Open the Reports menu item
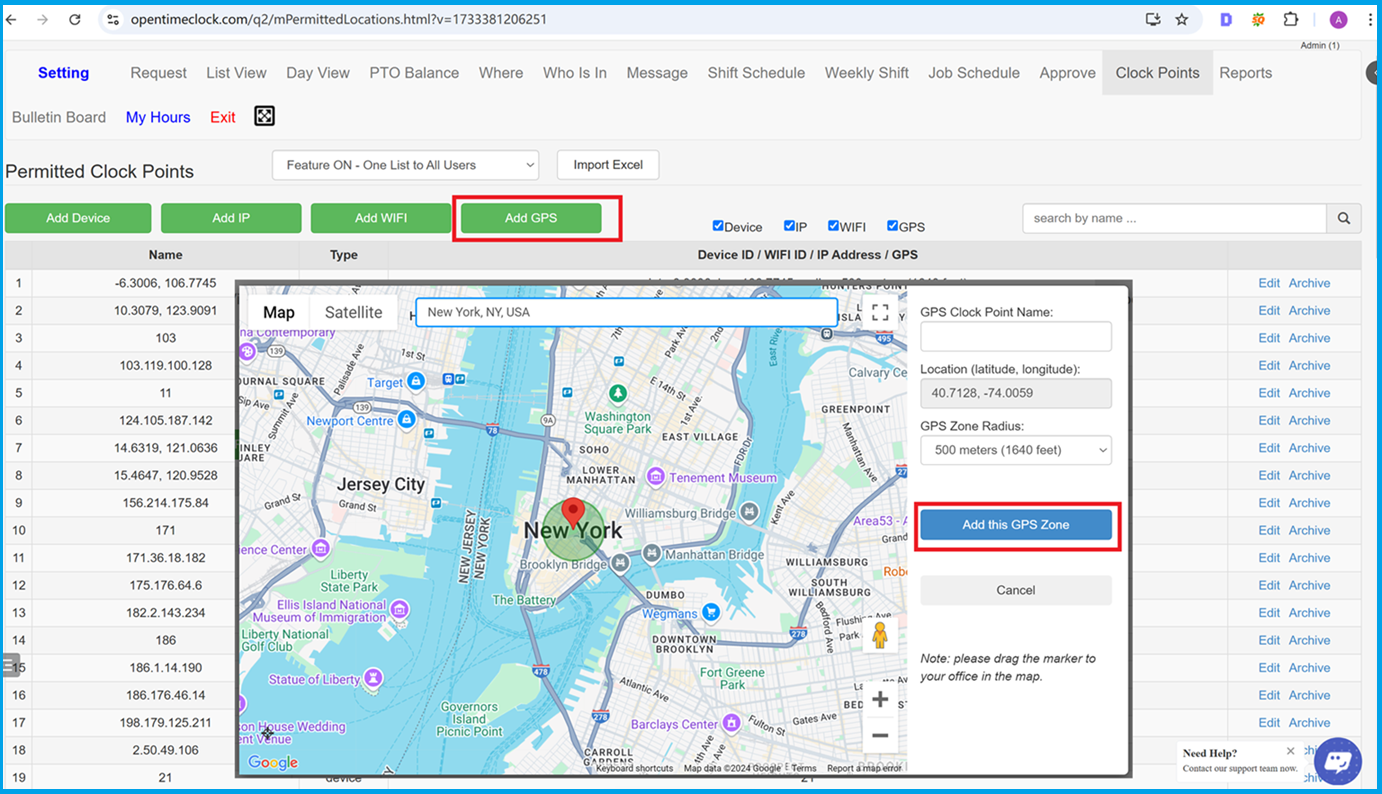This screenshot has width=1382, height=794. 1246,73
